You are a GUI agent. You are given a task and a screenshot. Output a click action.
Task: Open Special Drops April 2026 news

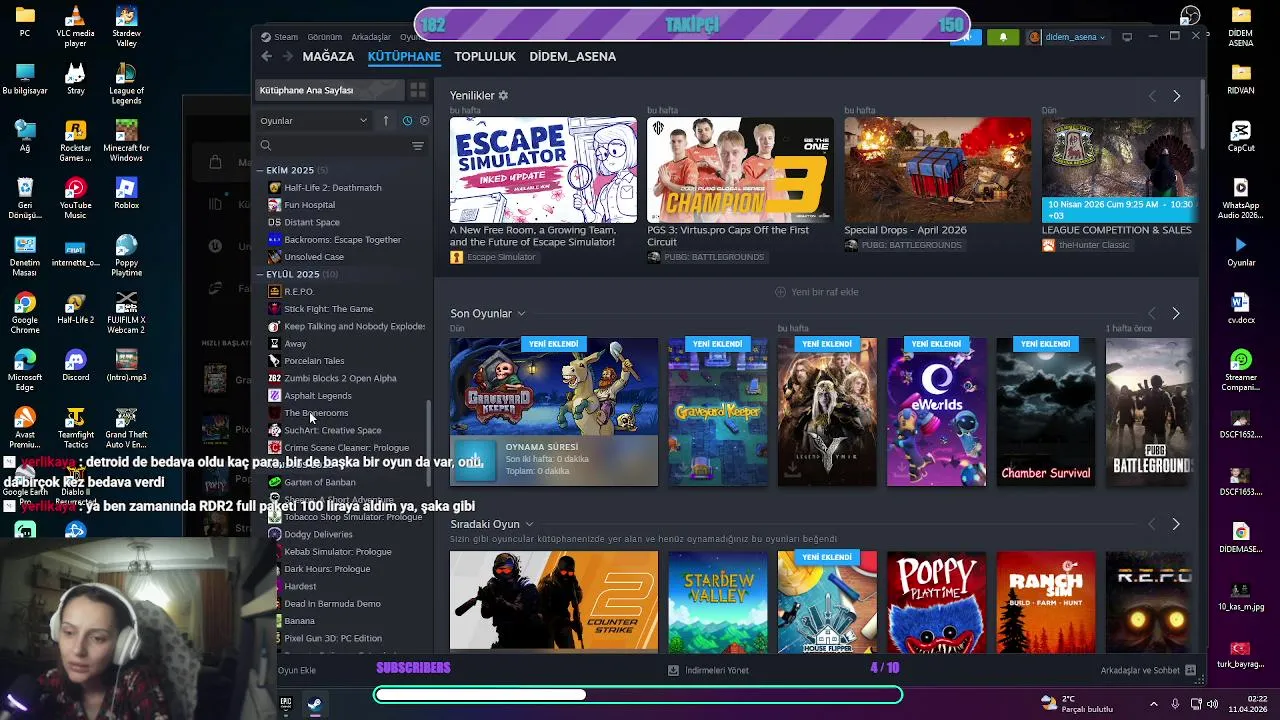tap(937, 170)
